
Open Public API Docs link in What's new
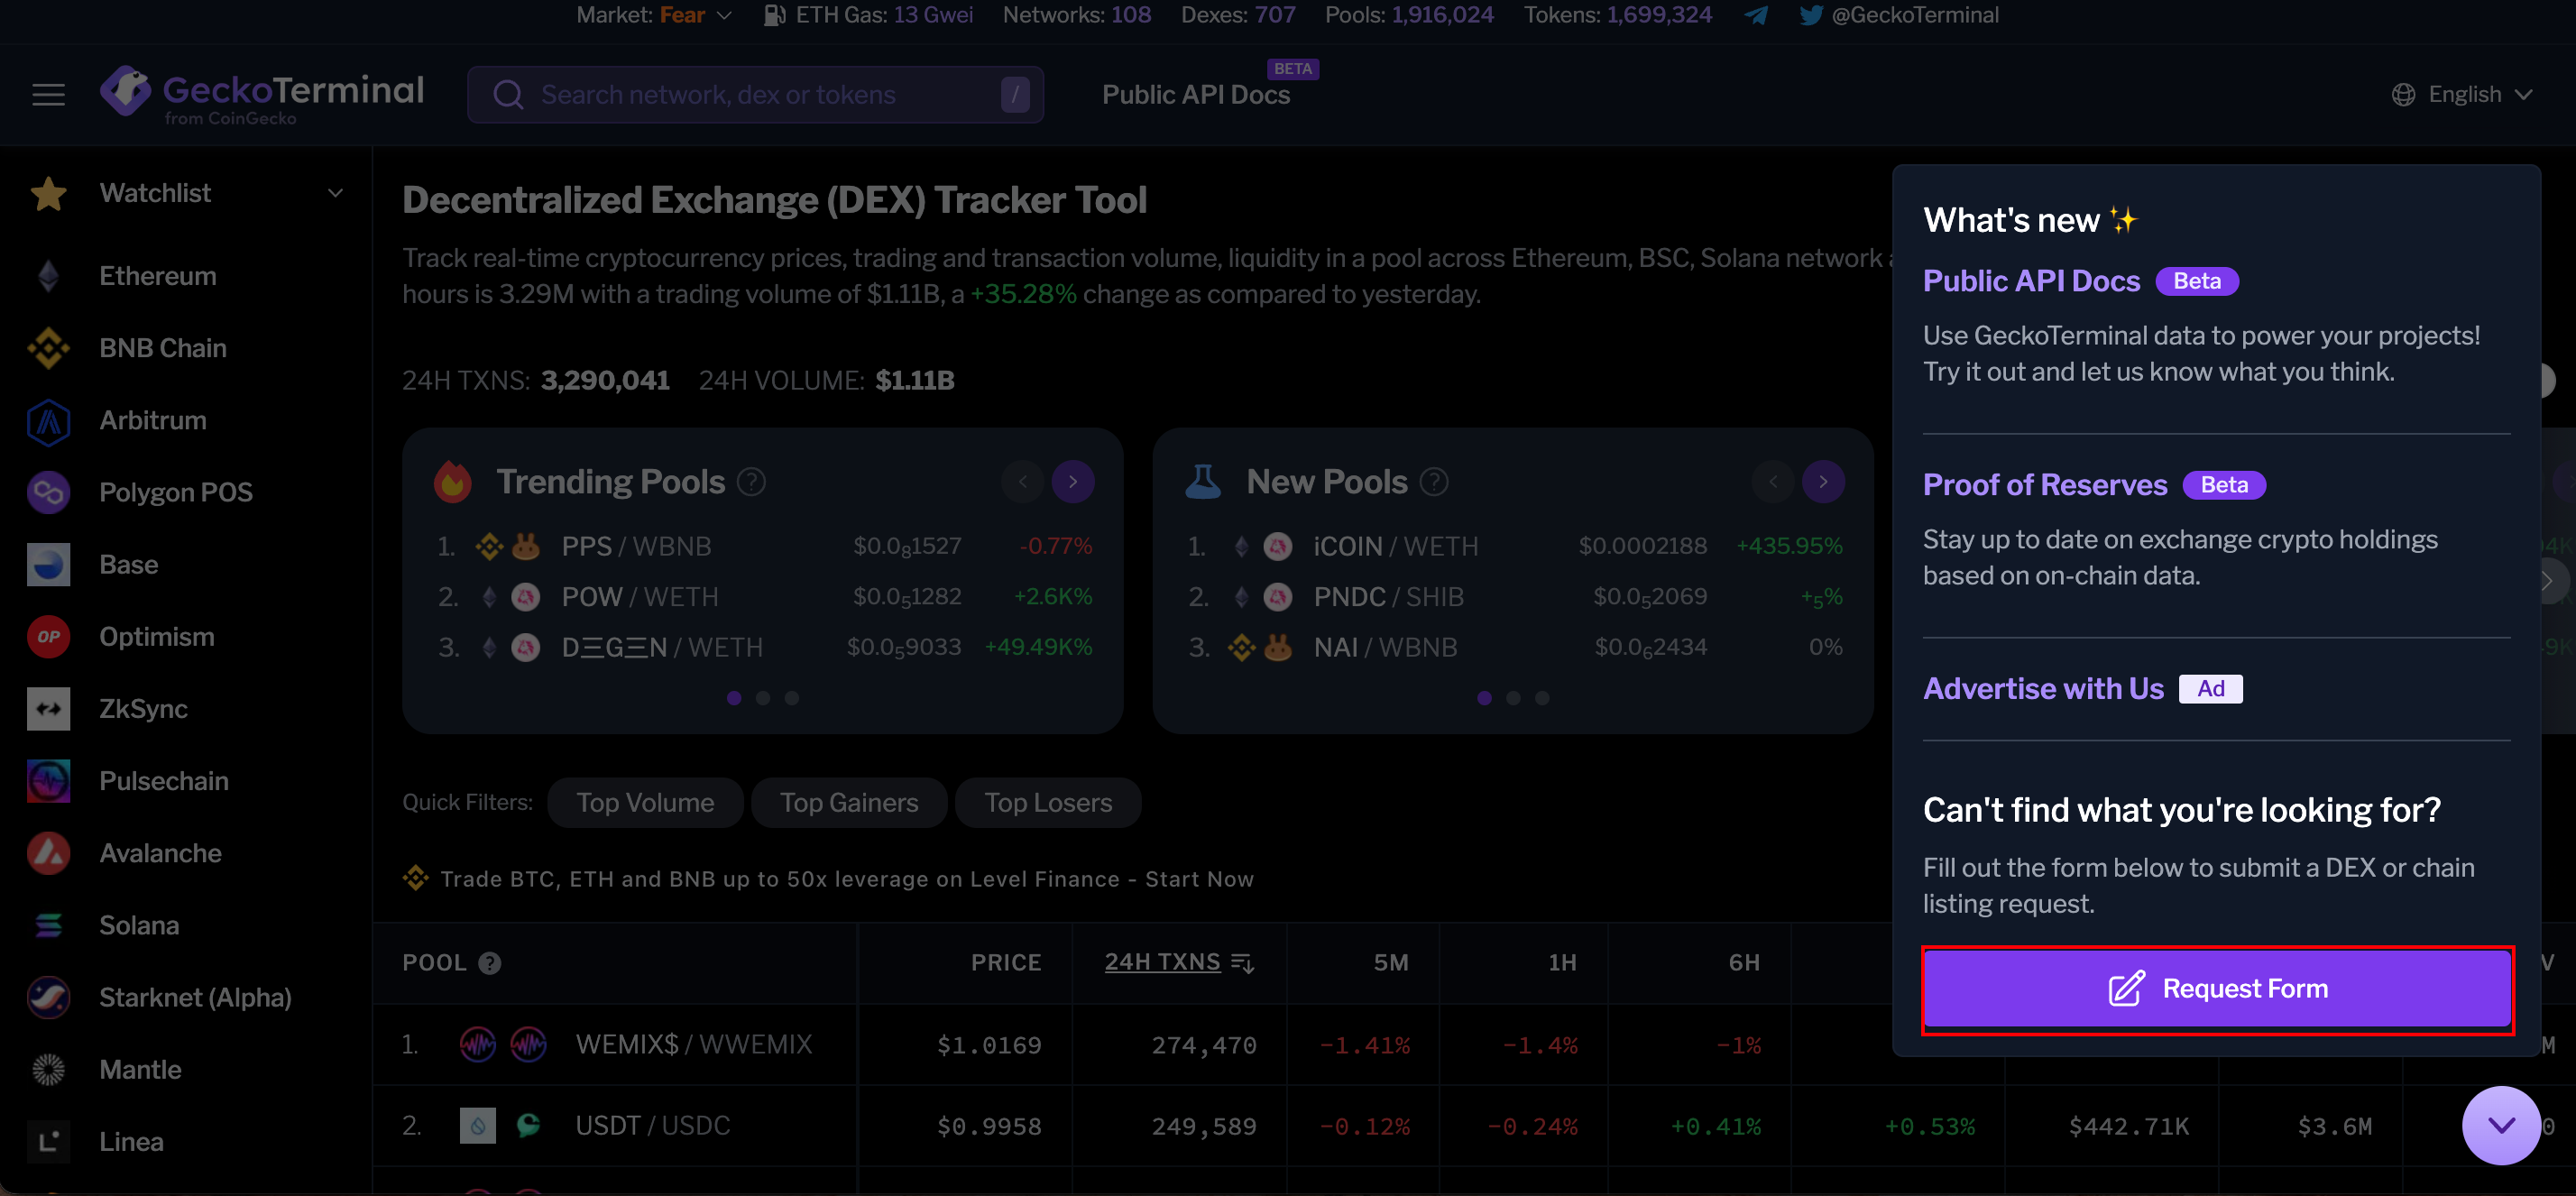pyautogui.click(x=2031, y=281)
